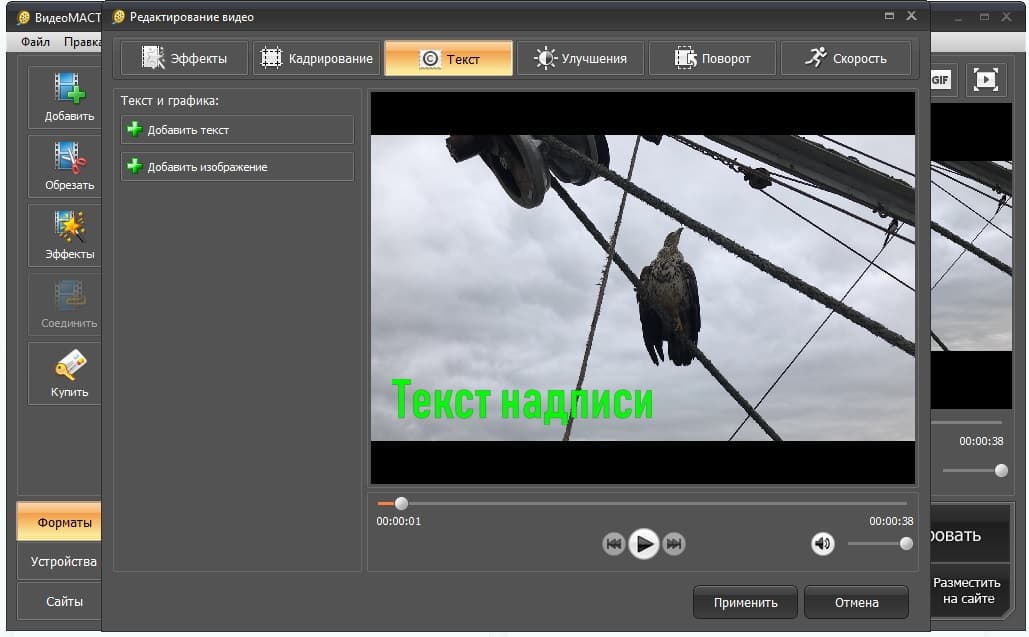Apply changes with the Применить button

[x=746, y=602]
